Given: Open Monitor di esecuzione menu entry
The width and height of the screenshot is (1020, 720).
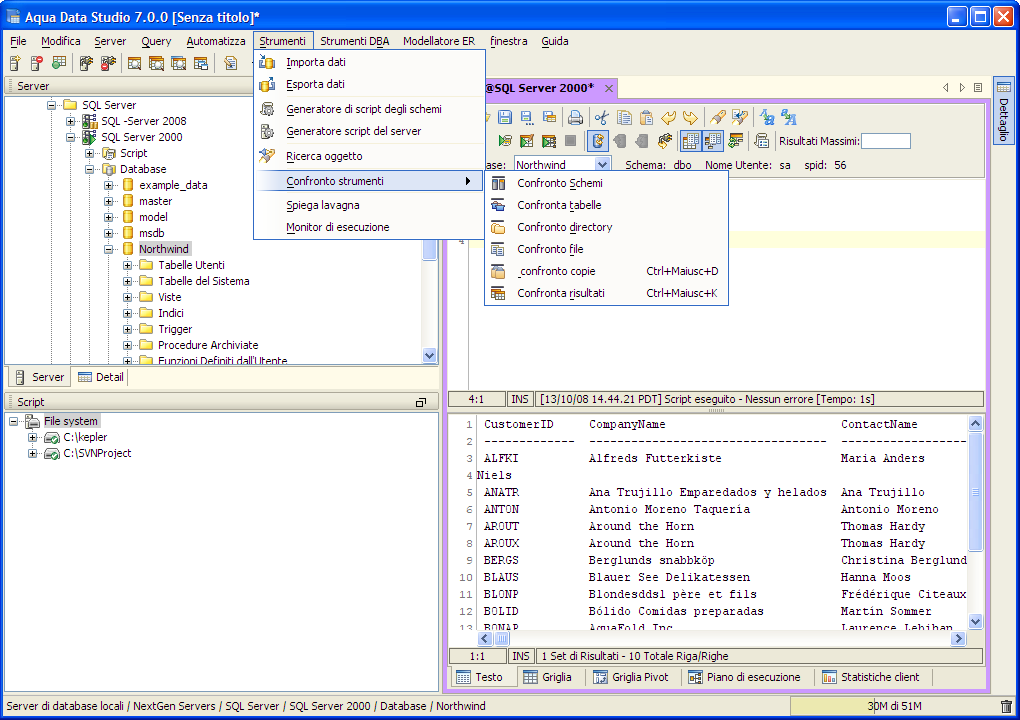Looking at the screenshot, I should coord(369,227).
